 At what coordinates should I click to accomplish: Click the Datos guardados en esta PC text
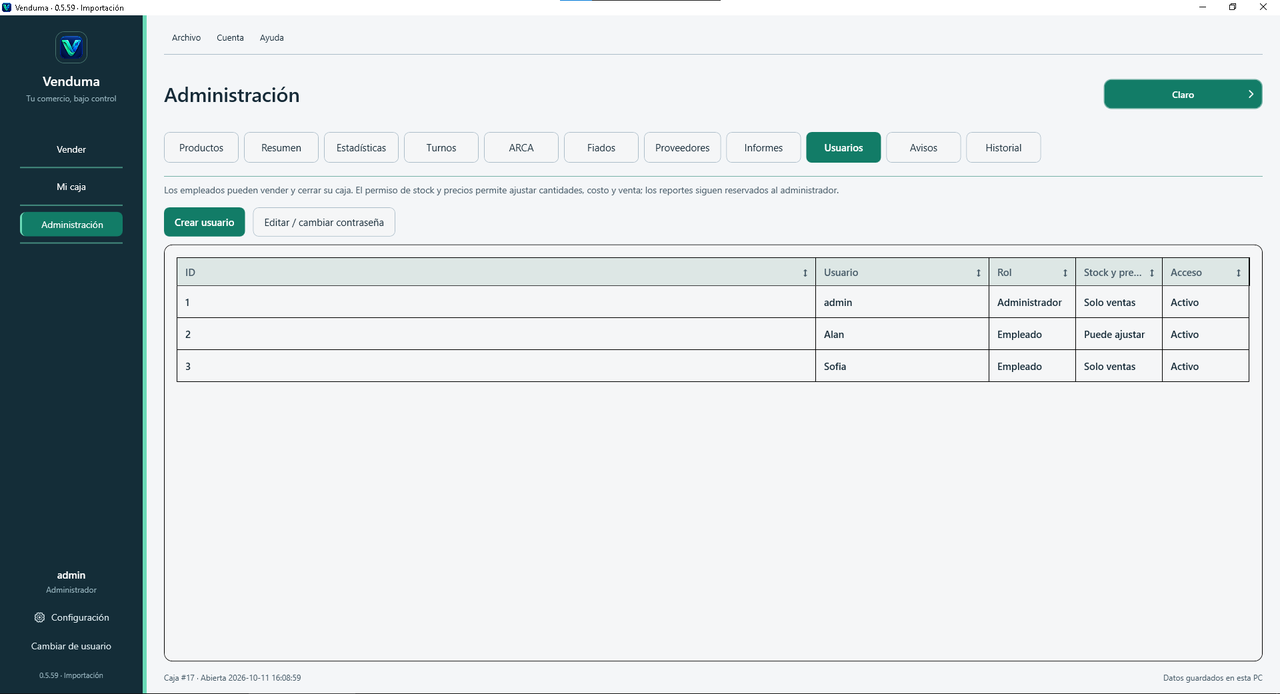tap(1212, 677)
